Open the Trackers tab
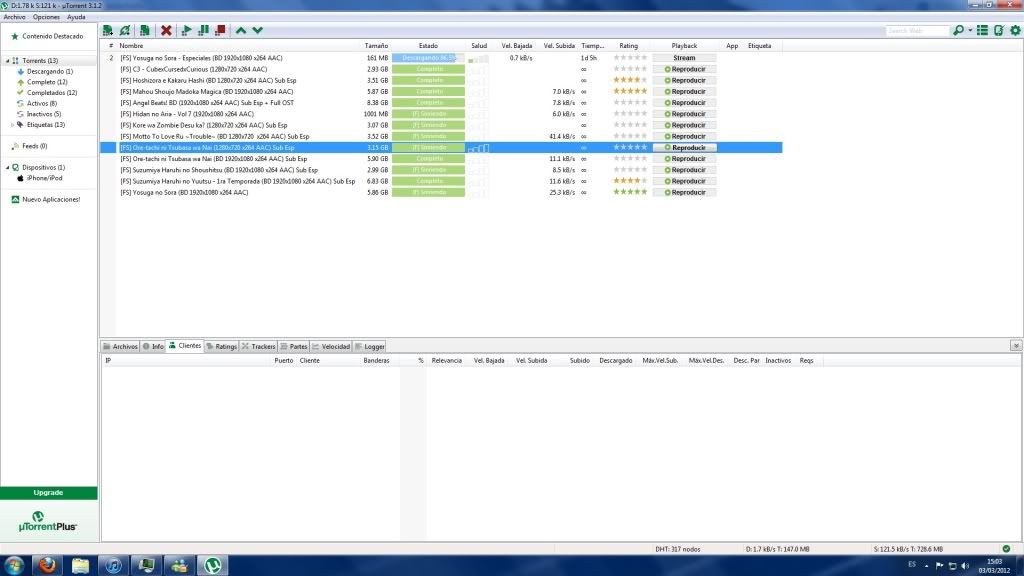The height and width of the screenshot is (576, 1024). click(x=259, y=347)
